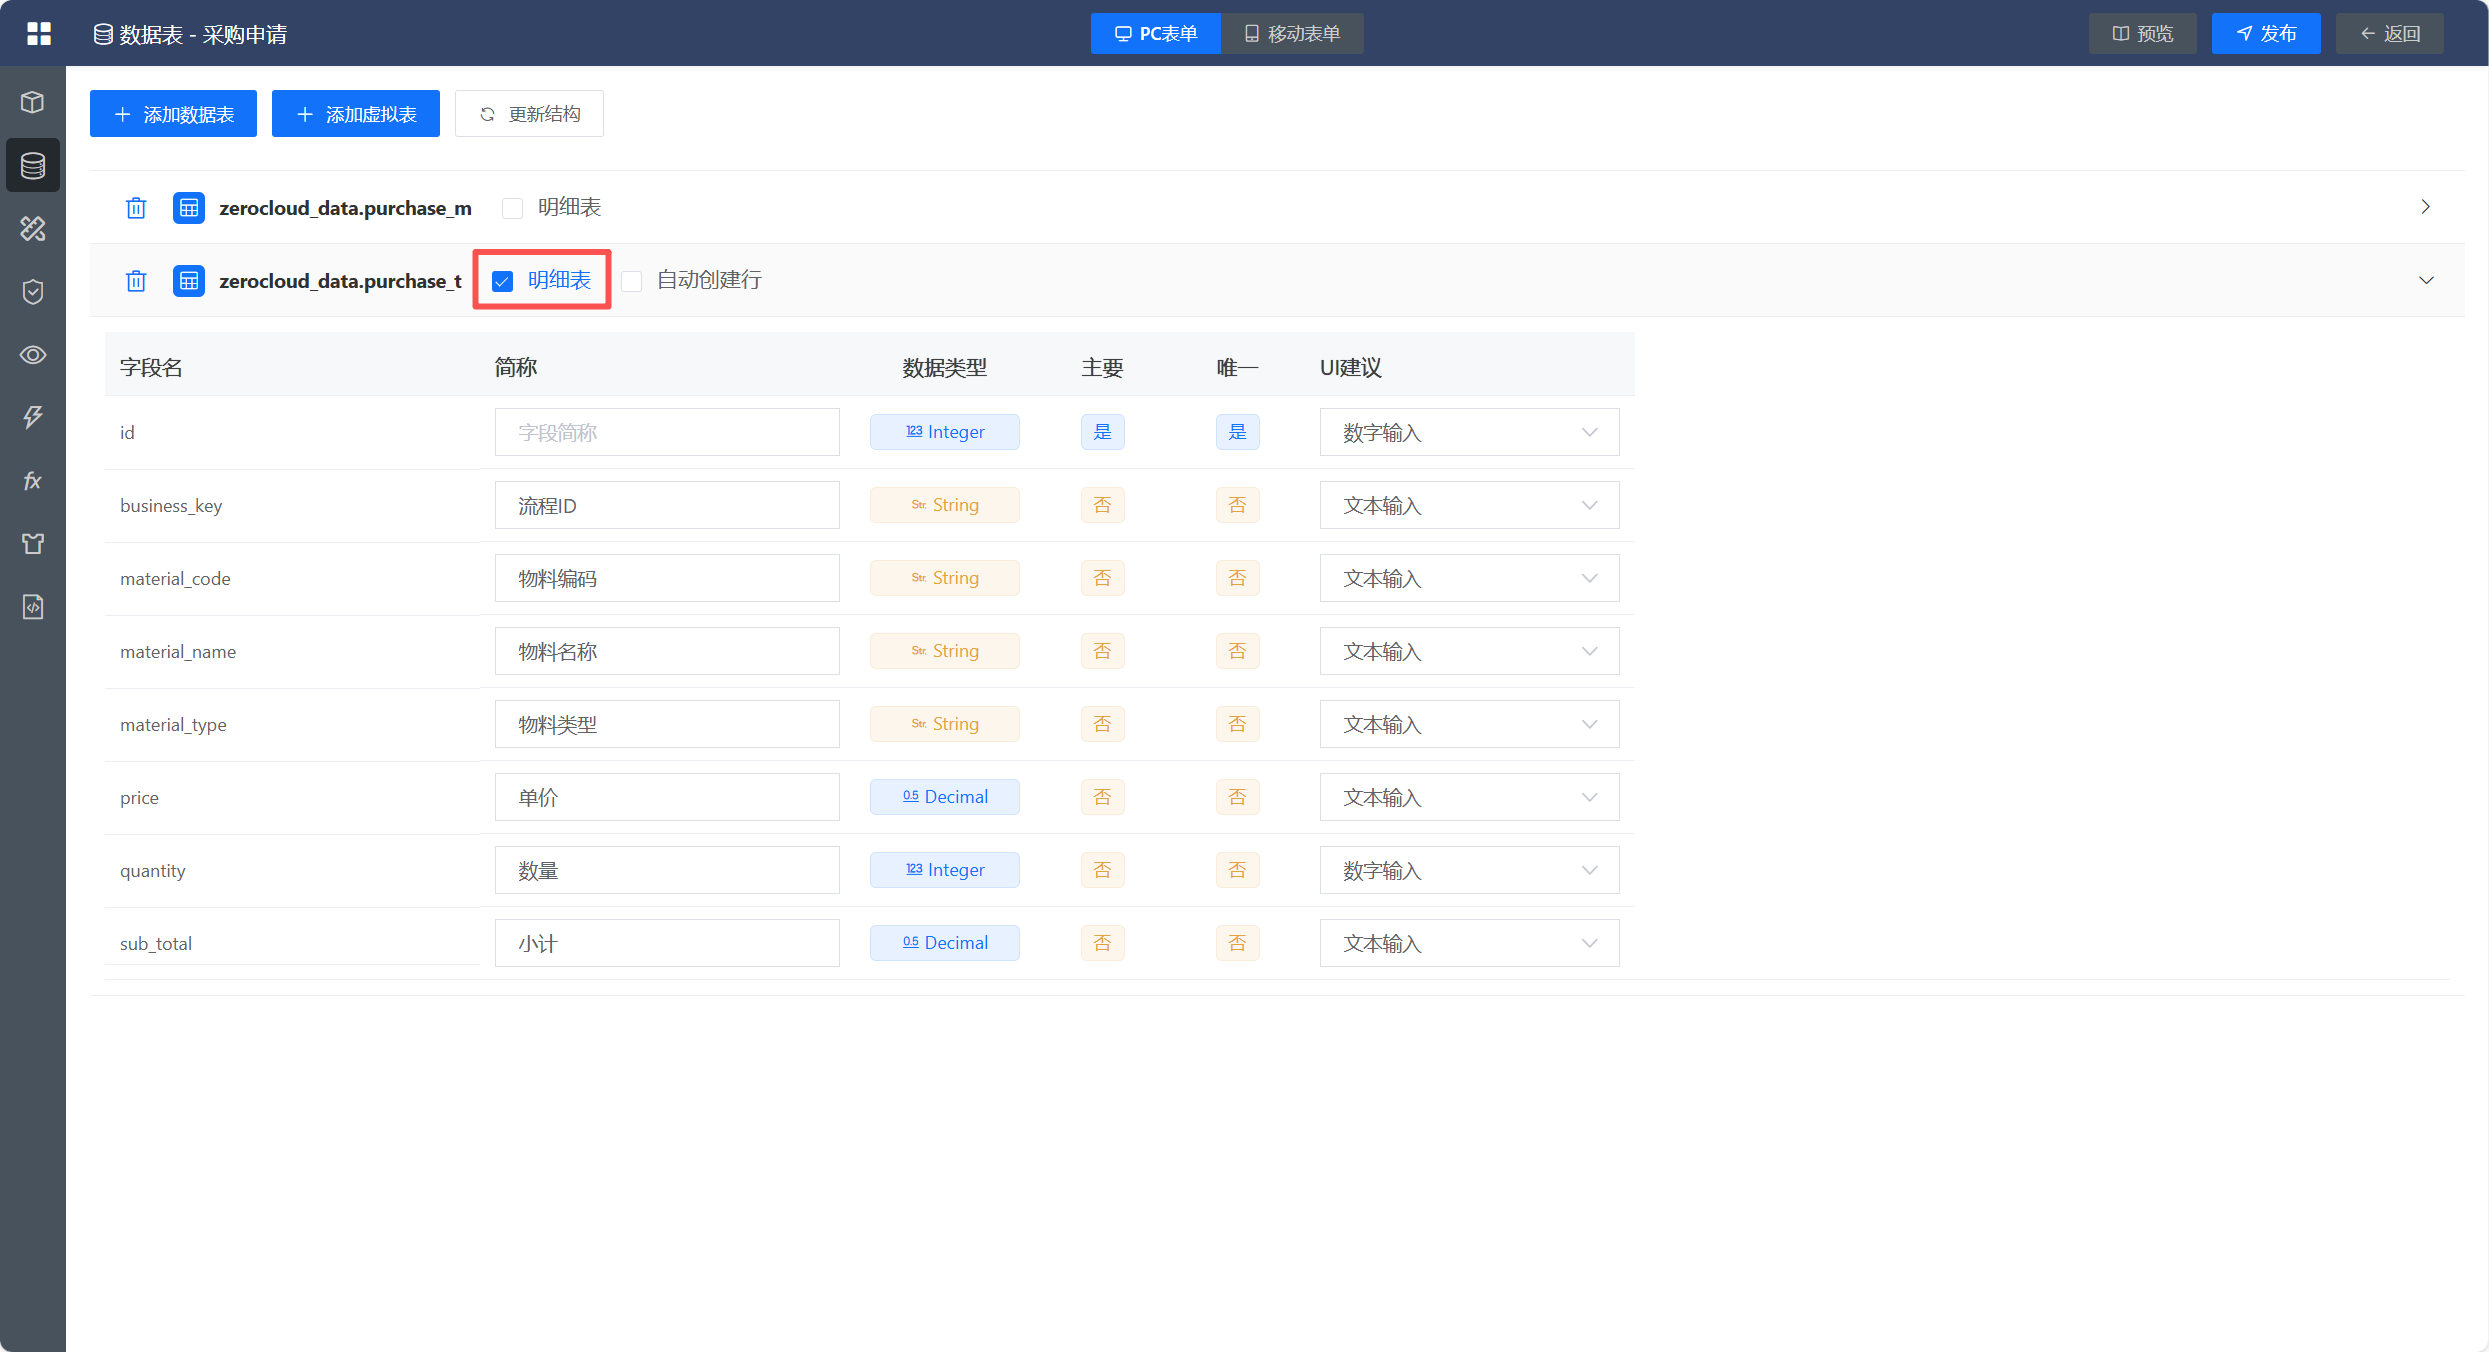The width and height of the screenshot is (2489, 1352).
Task: Expand the purchase_m table row chevron
Action: coord(2425,207)
